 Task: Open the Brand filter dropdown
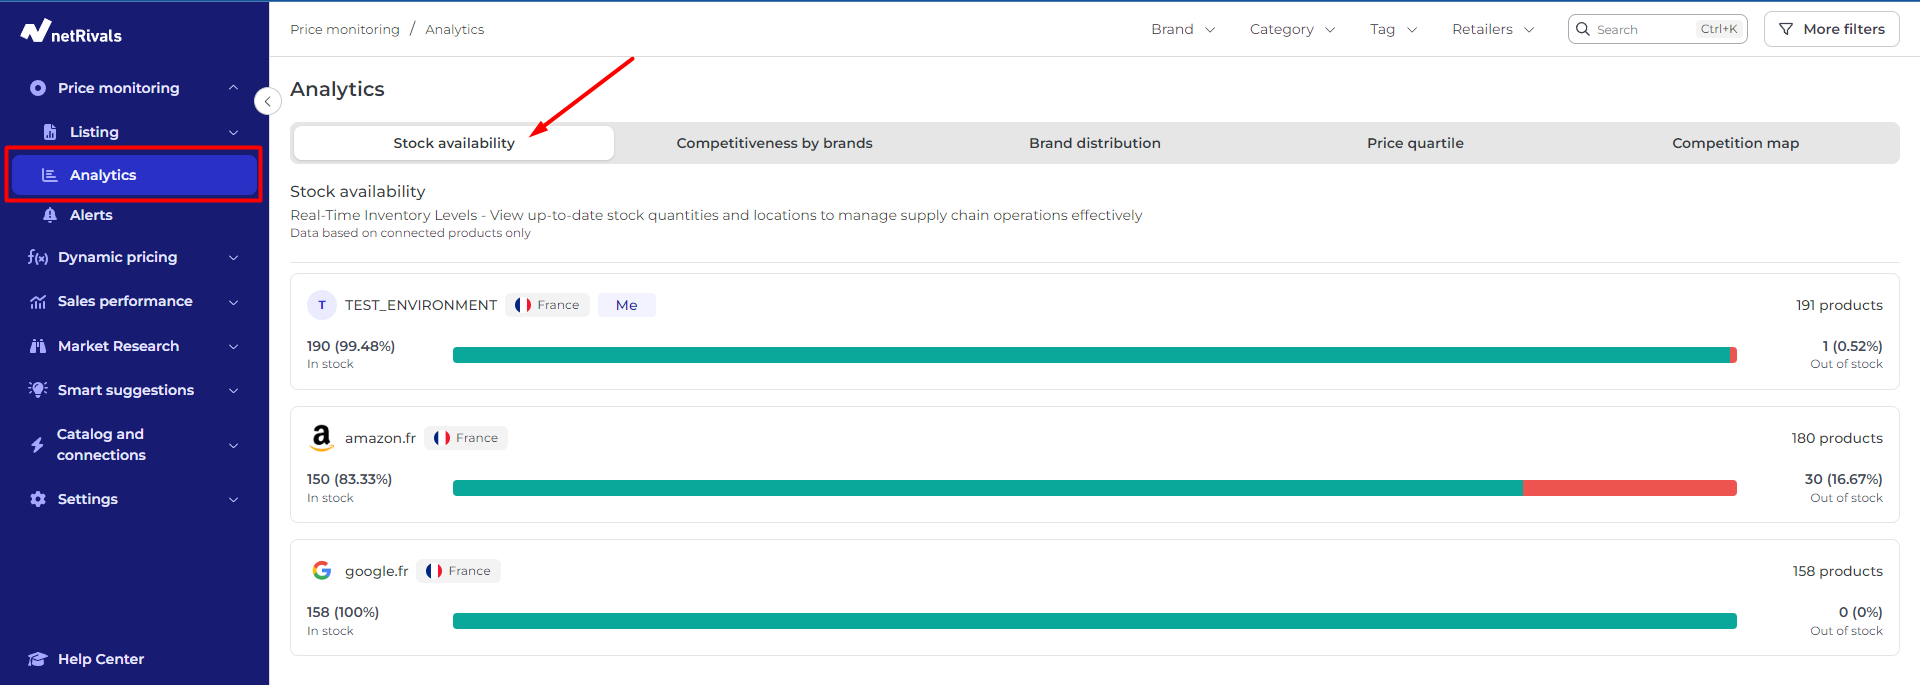click(1182, 29)
